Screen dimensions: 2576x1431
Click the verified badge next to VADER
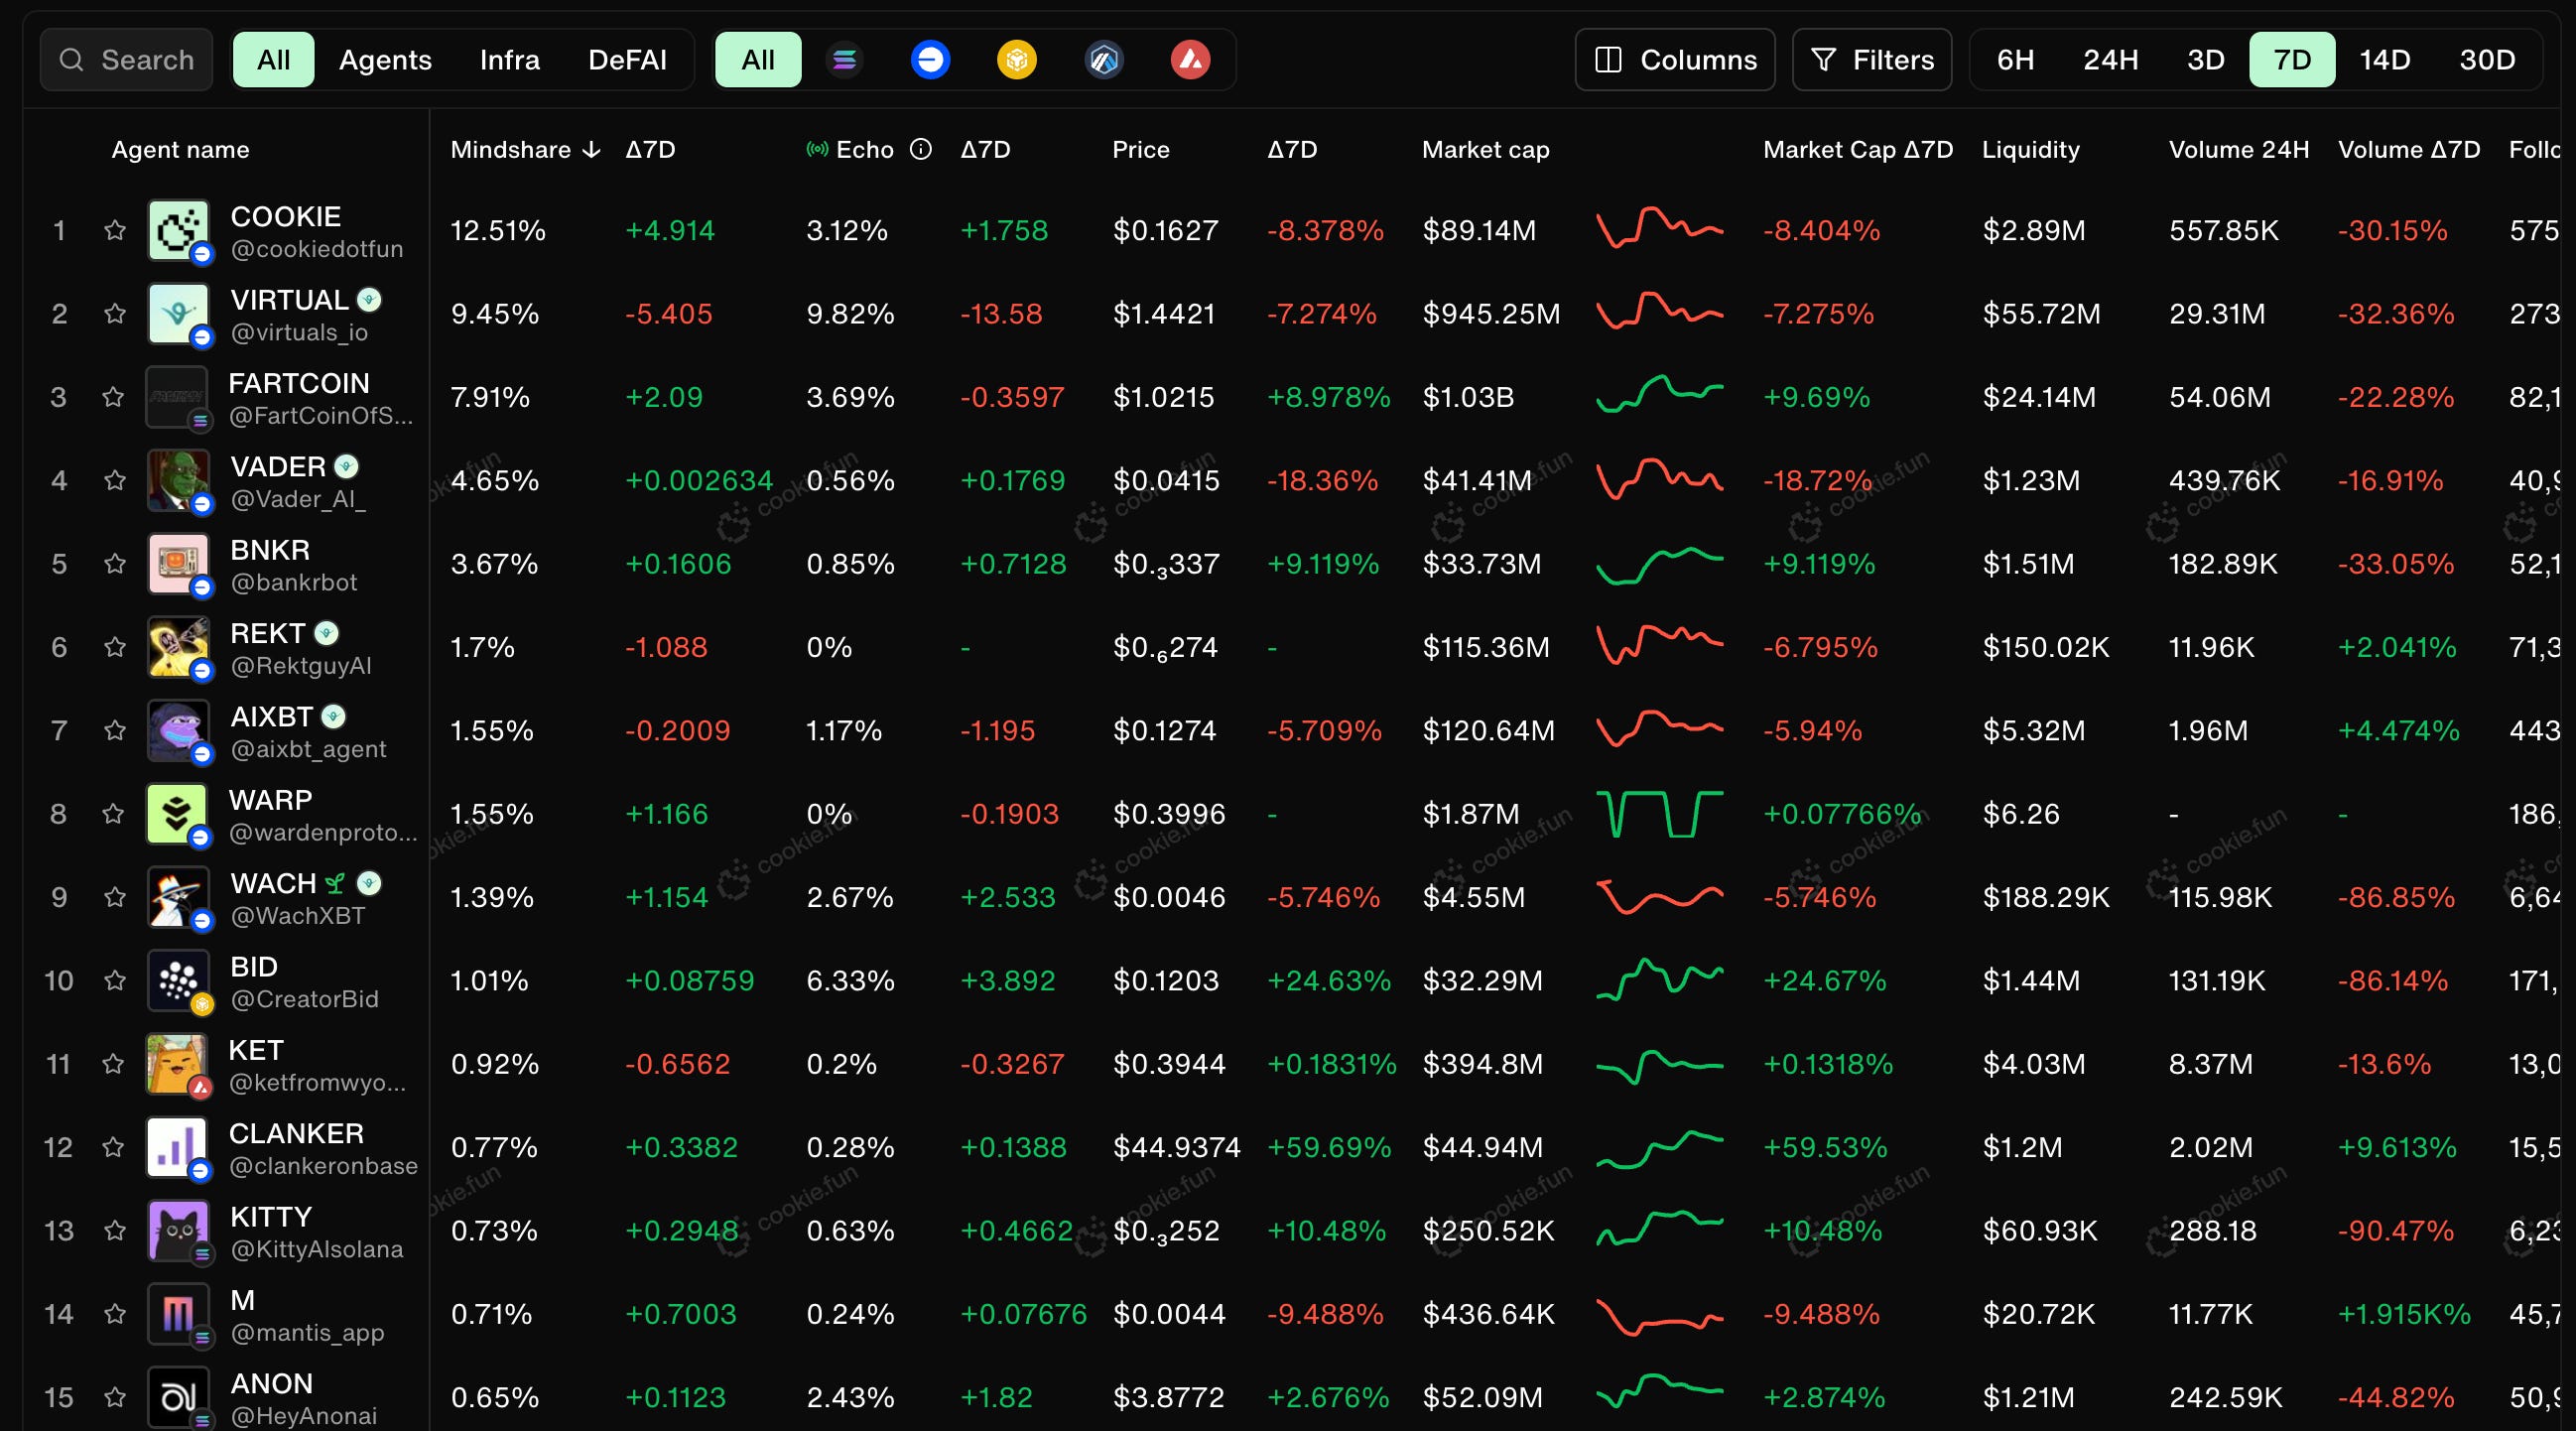(x=347, y=466)
